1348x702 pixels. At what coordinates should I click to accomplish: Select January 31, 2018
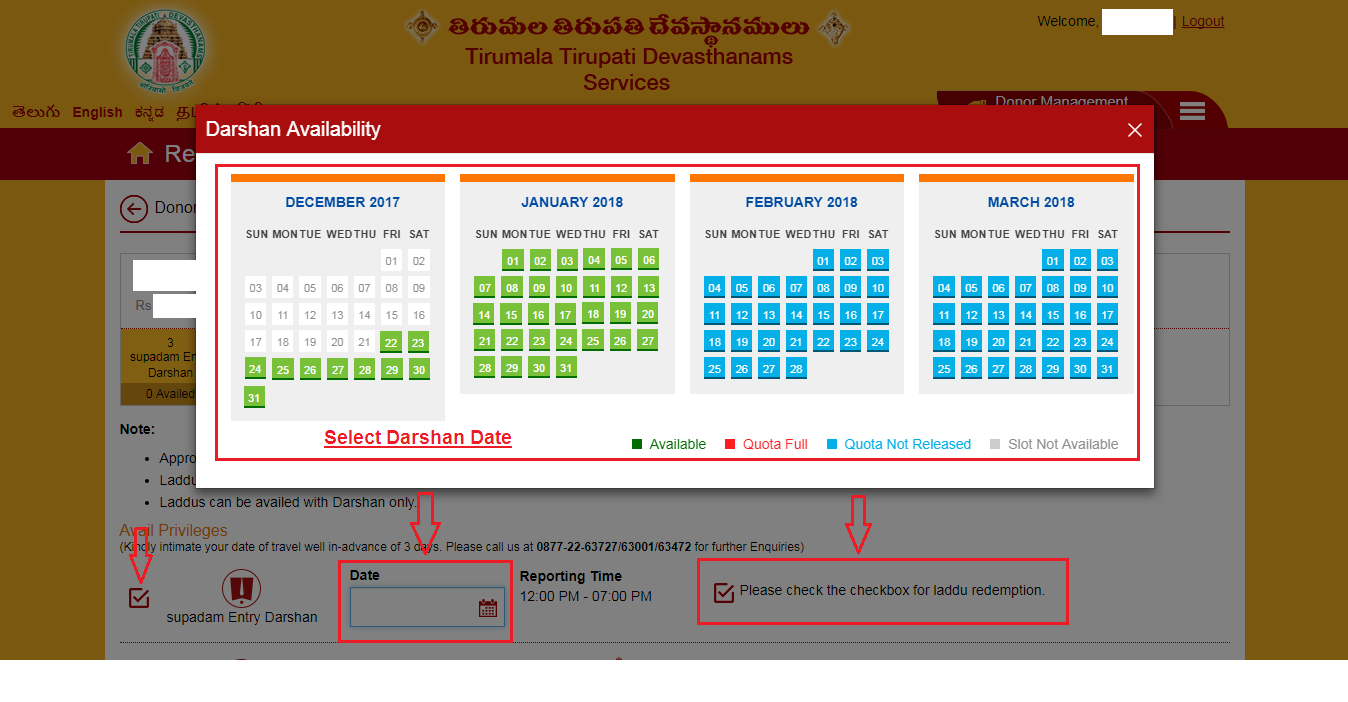567,368
